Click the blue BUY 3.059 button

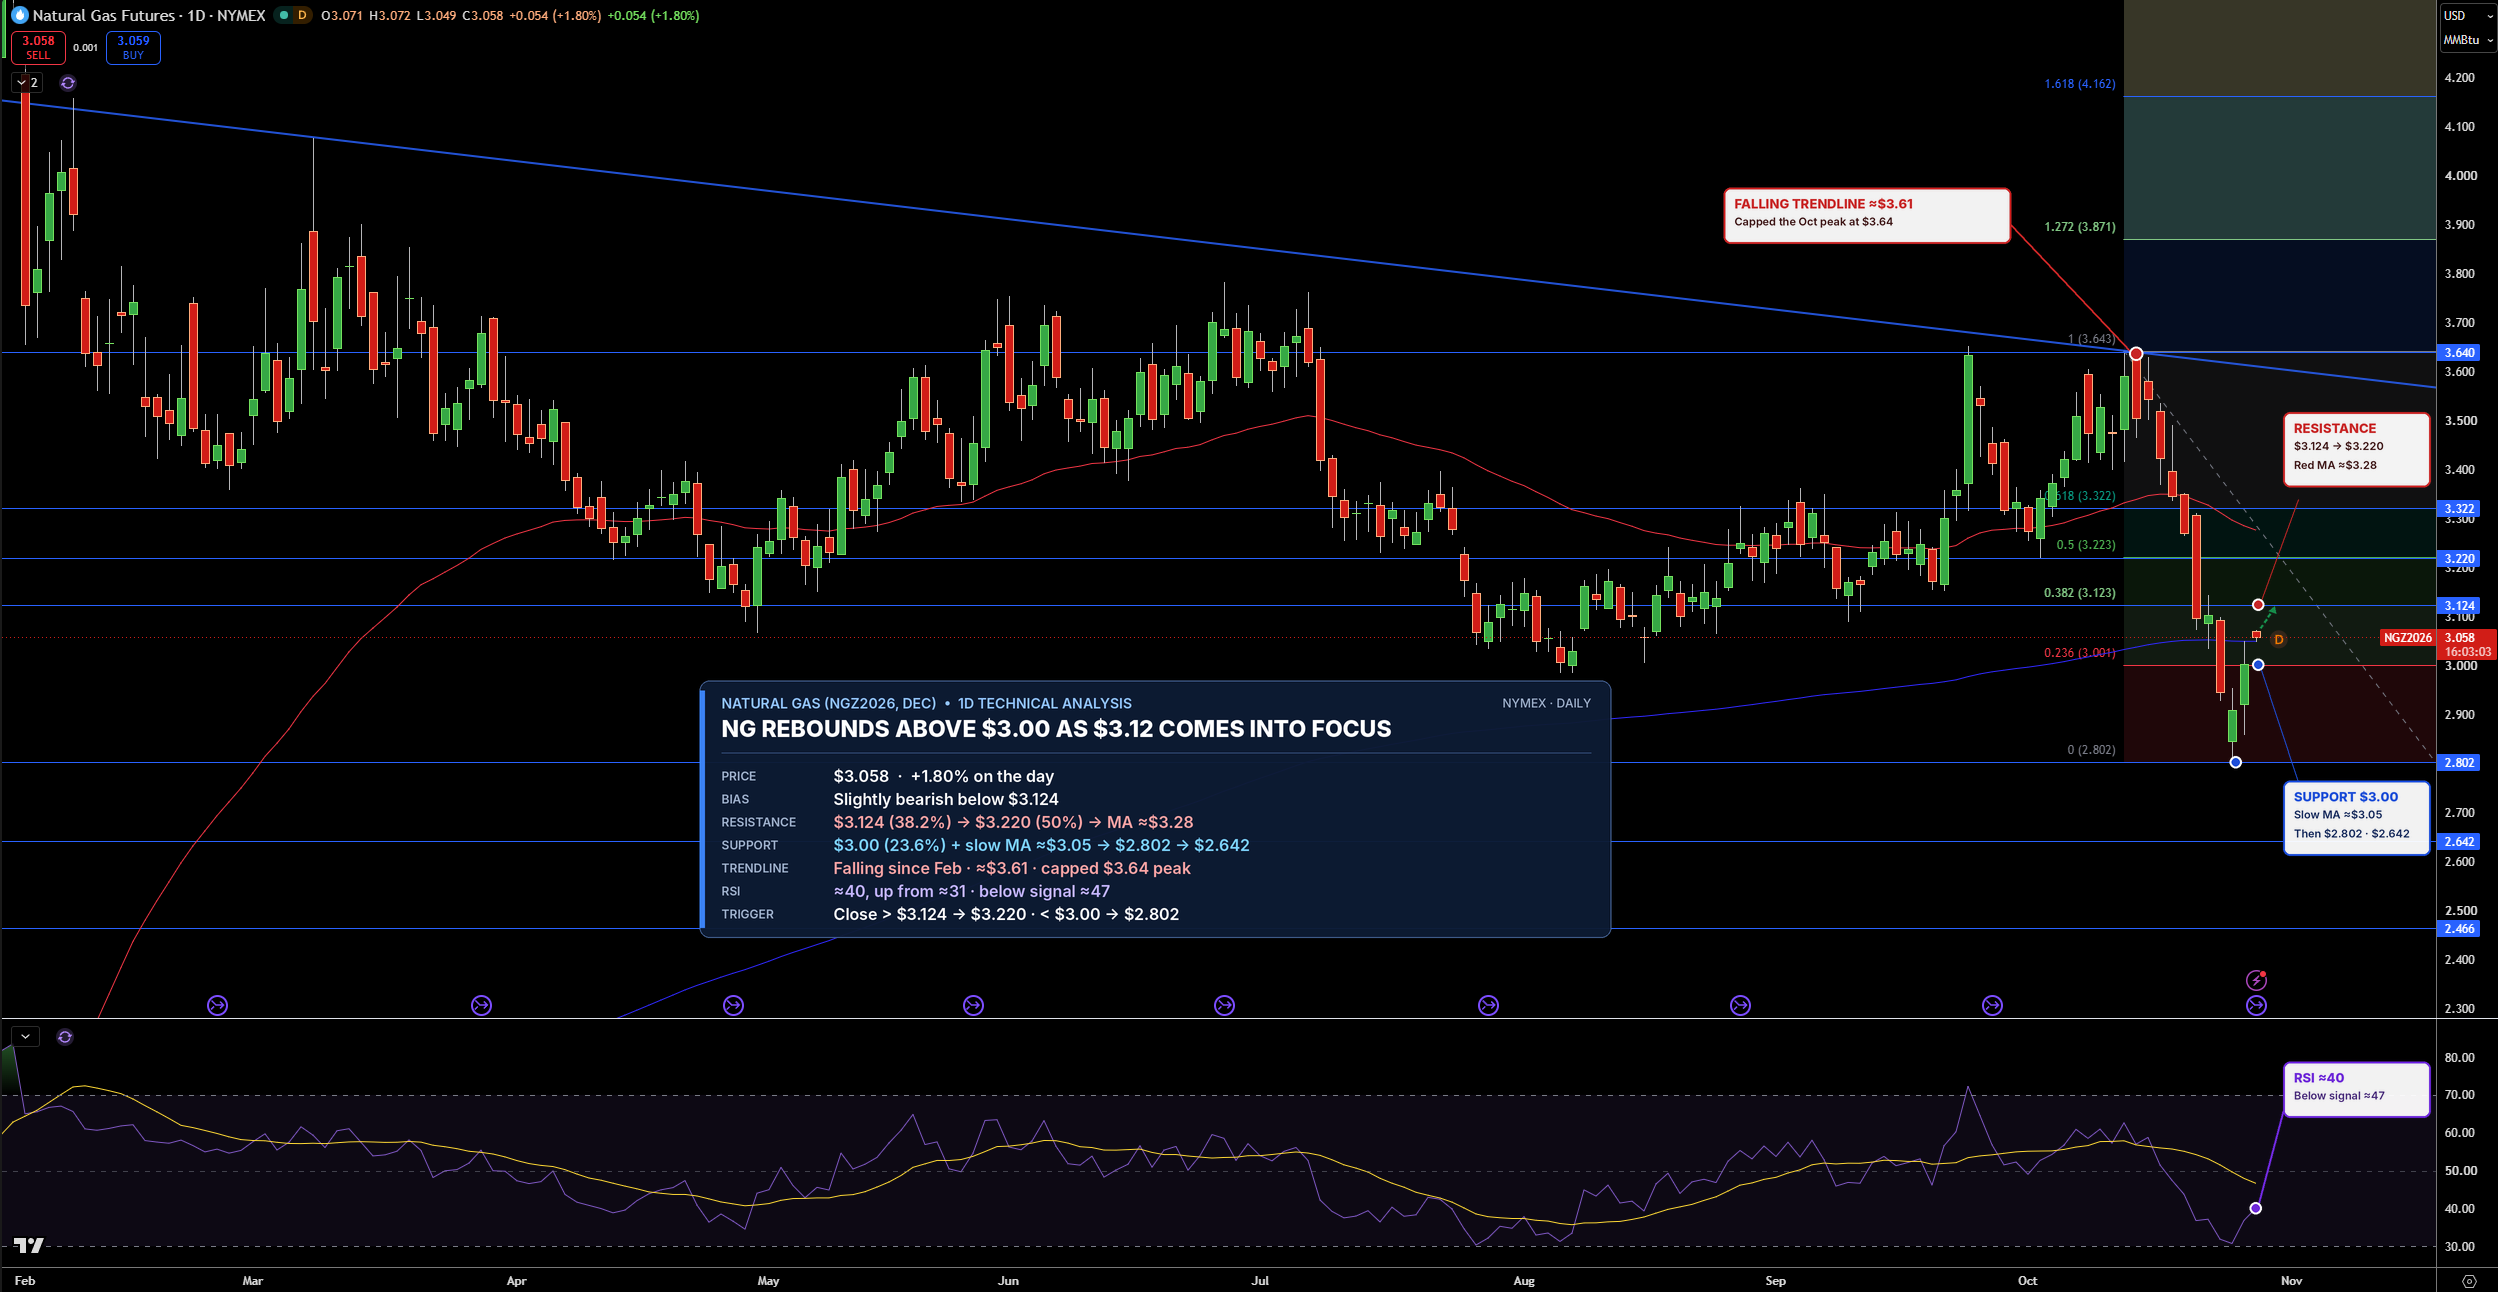coord(133,47)
